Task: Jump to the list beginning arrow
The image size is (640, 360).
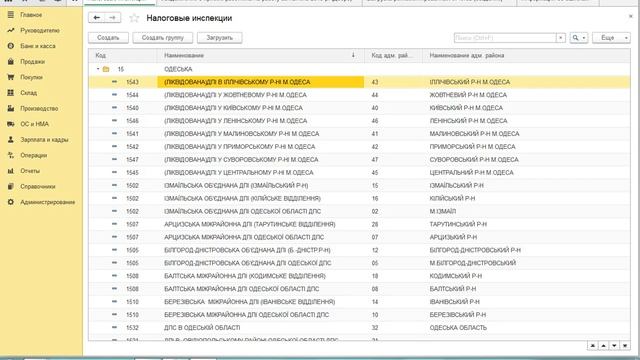Action: (x=593, y=346)
